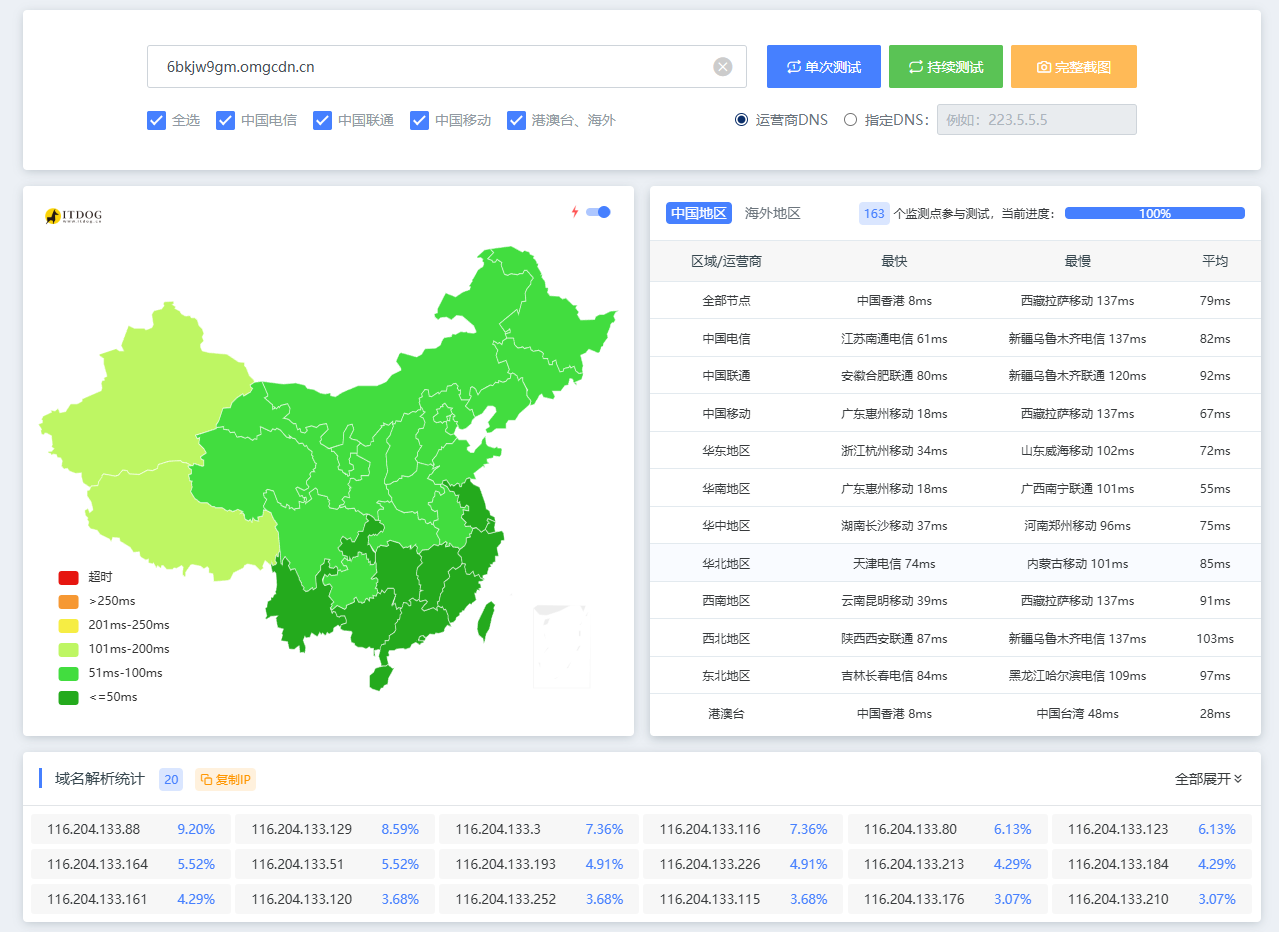1279x932 pixels.
Task: Sort by the 平均 column header
Action: [x=1214, y=261]
